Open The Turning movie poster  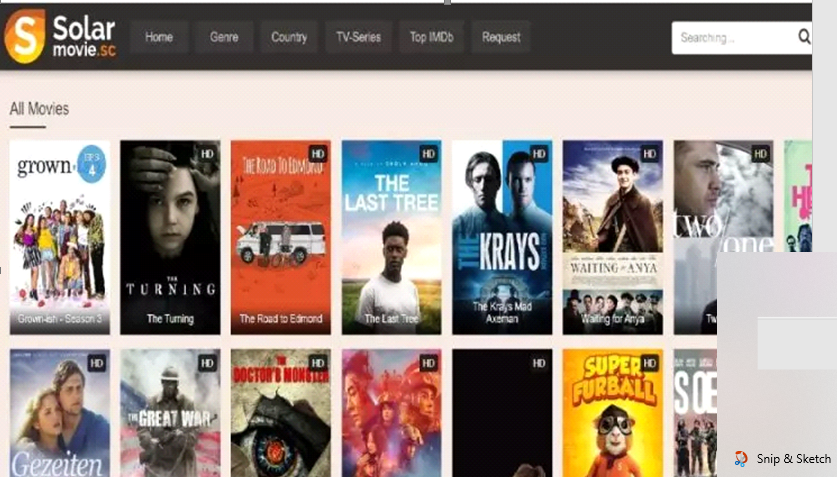coord(170,237)
